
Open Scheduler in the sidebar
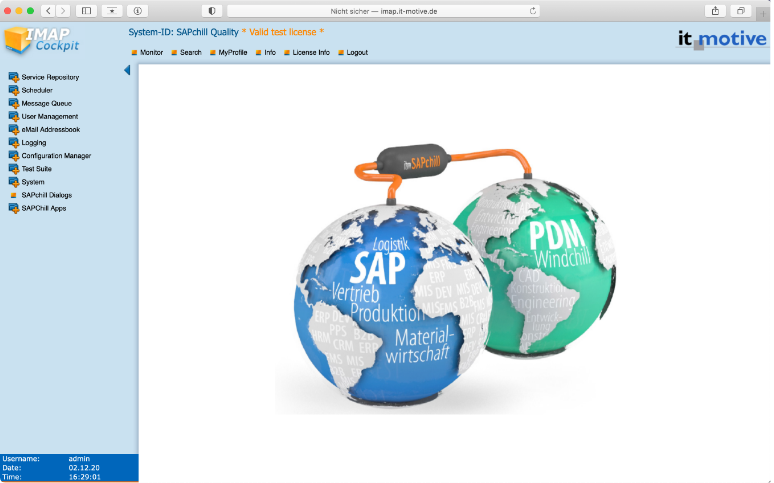pos(37,90)
